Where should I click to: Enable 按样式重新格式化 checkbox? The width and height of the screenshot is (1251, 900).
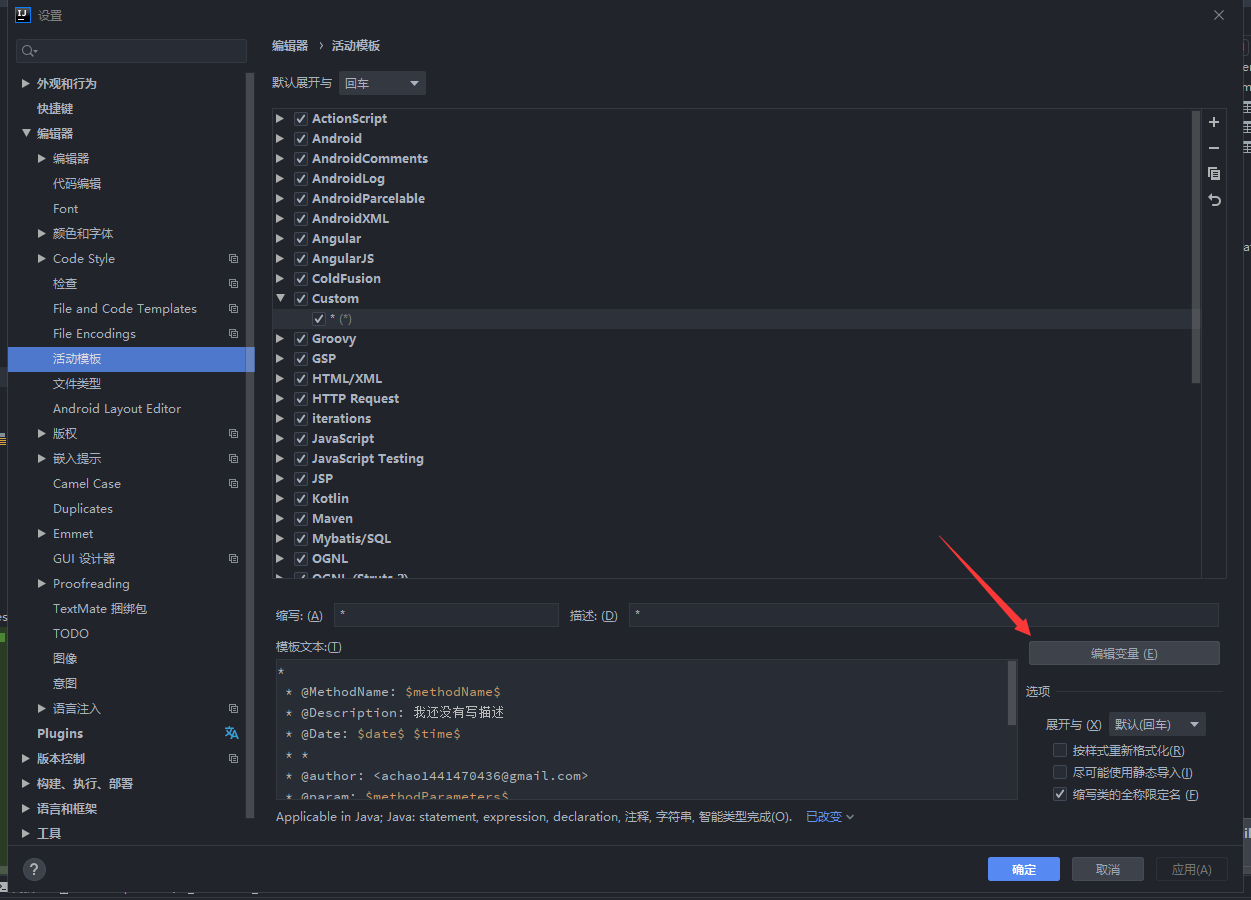1060,750
